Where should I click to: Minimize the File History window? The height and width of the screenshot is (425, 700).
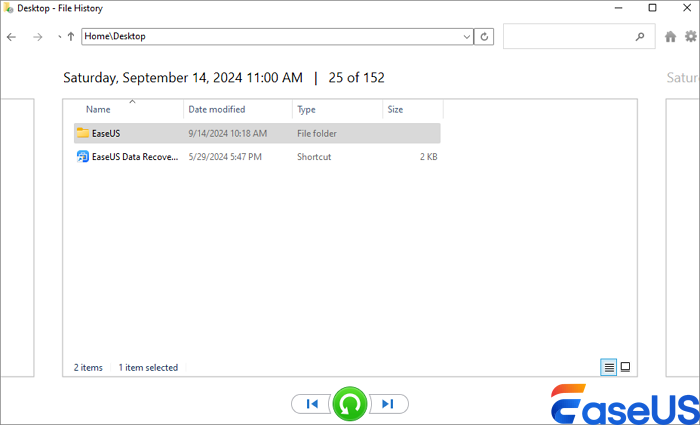(618, 8)
